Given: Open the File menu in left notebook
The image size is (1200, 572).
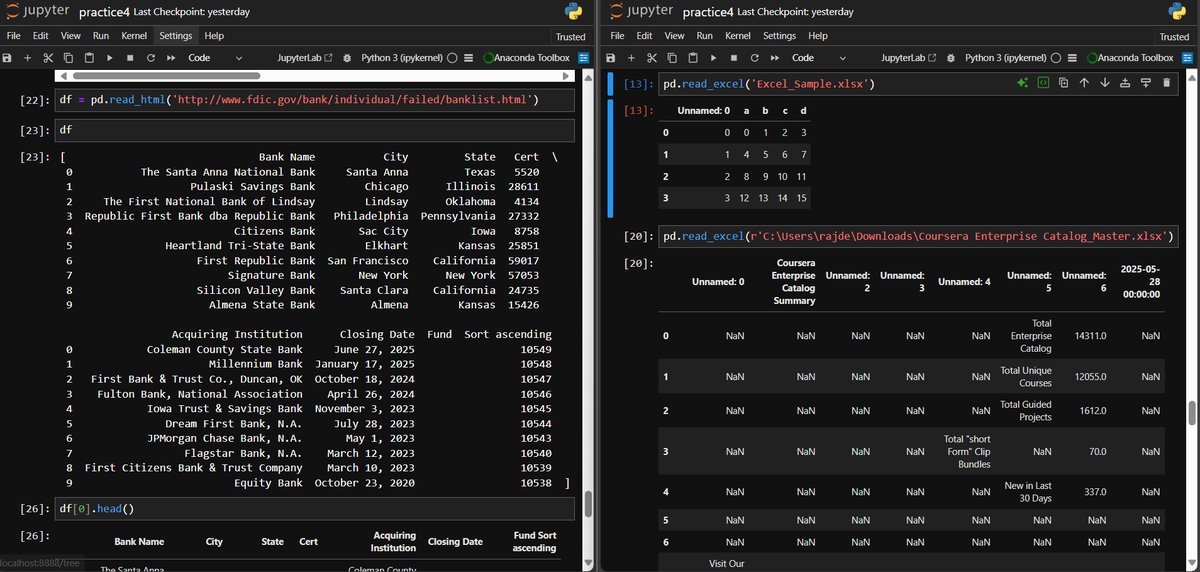Looking at the screenshot, I should click(14, 36).
